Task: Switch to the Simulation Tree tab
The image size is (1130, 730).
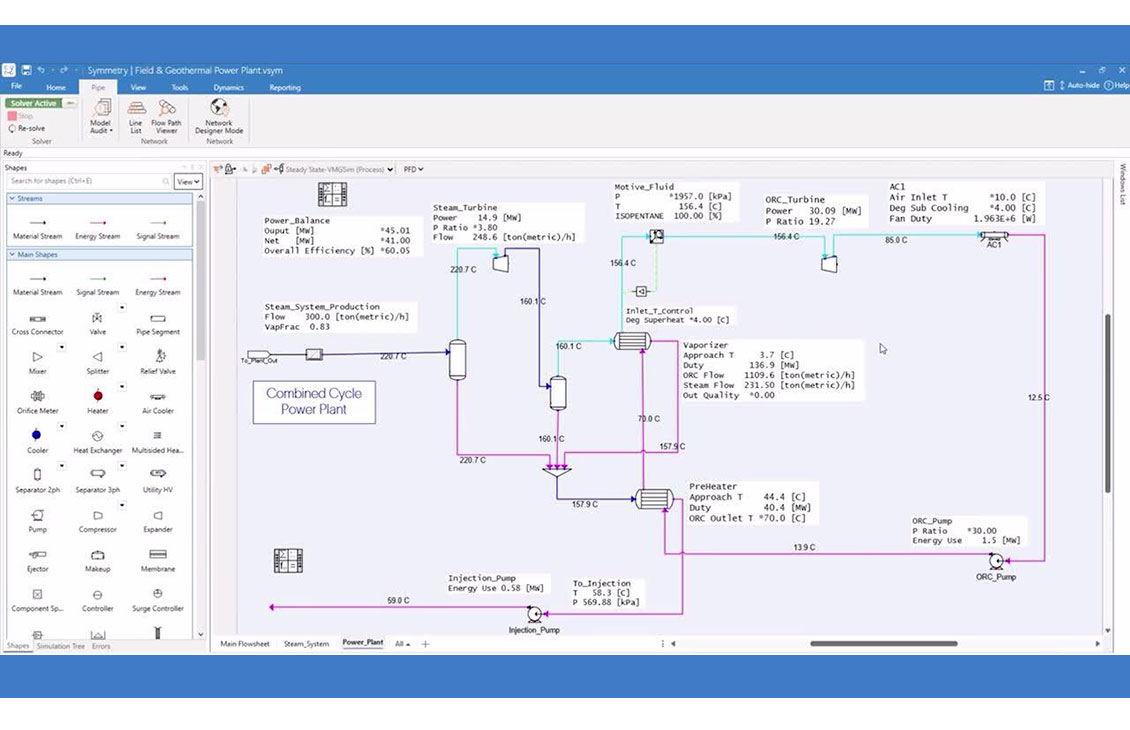Action: [x=61, y=646]
